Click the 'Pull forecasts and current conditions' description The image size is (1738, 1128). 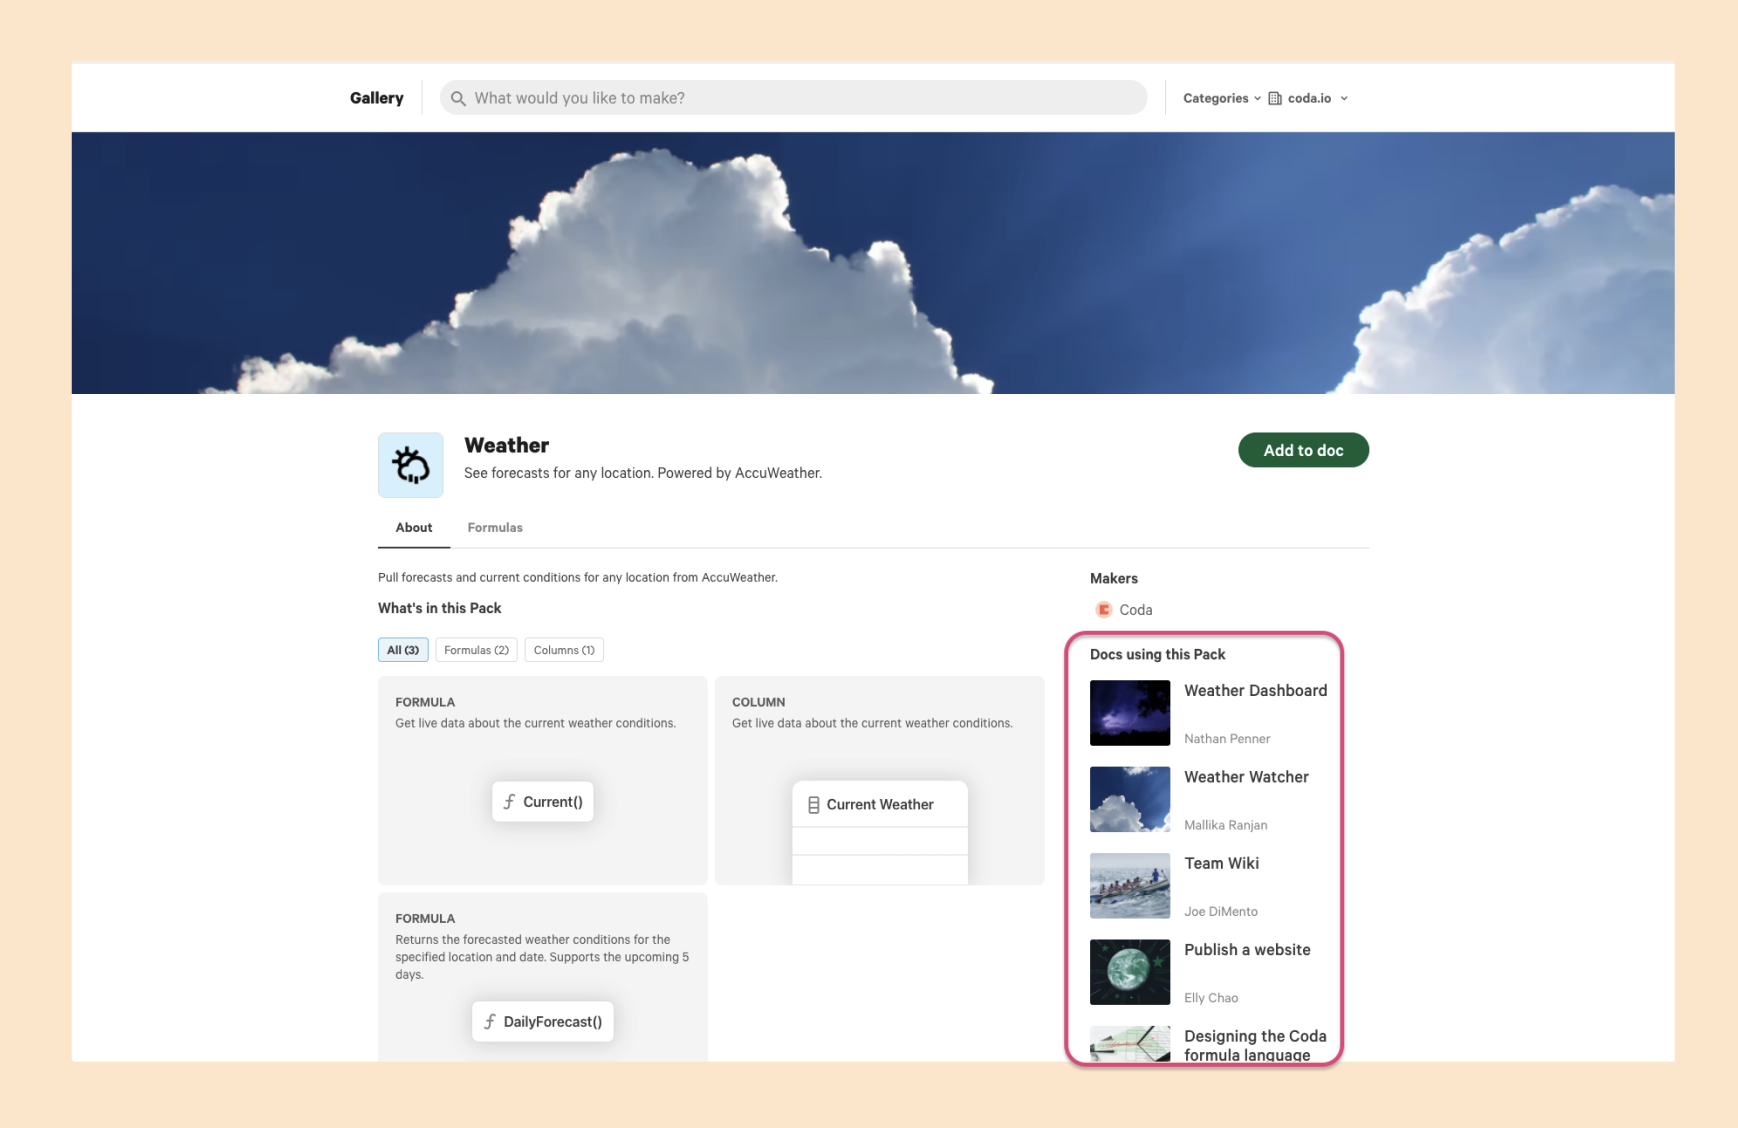click(578, 577)
